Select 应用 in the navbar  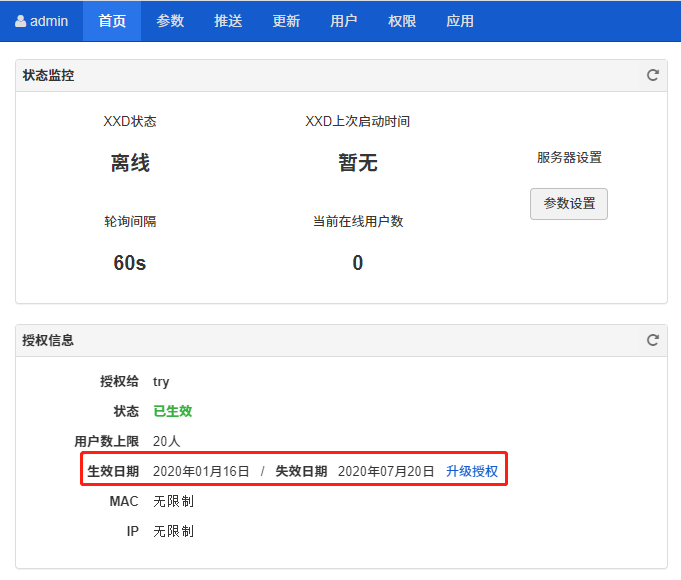(x=460, y=21)
